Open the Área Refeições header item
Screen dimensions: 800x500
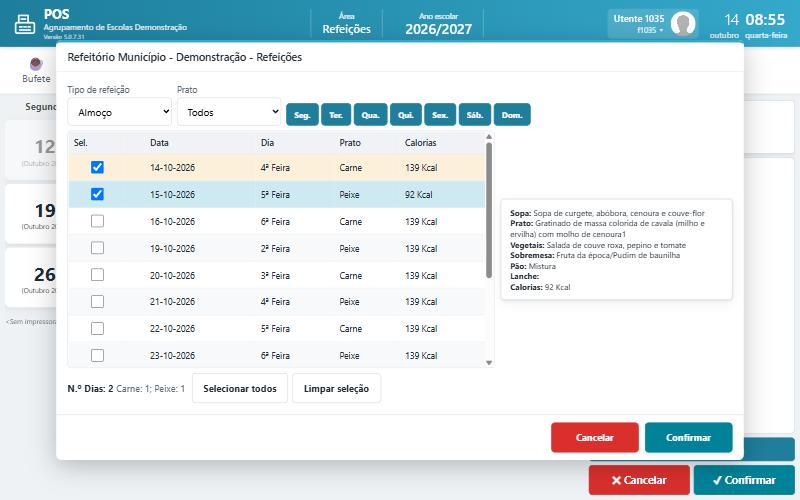[x=346, y=23]
